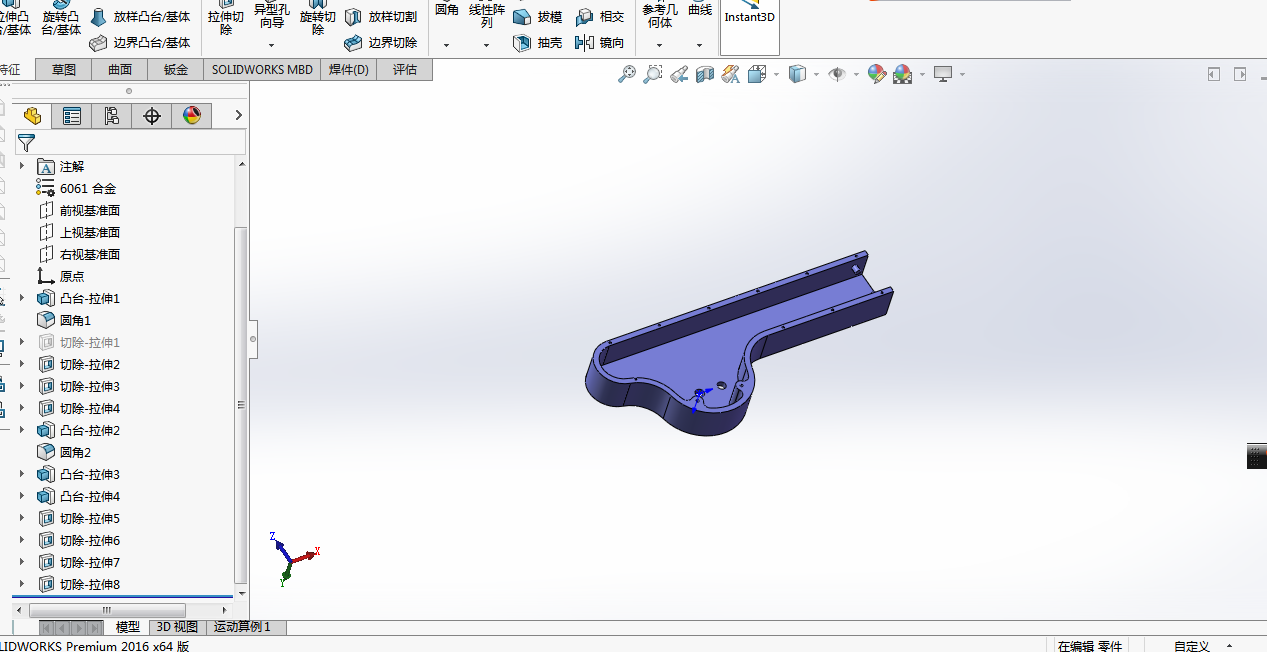Select FeatureManager design tree tab icon

[x=32, y=116]
